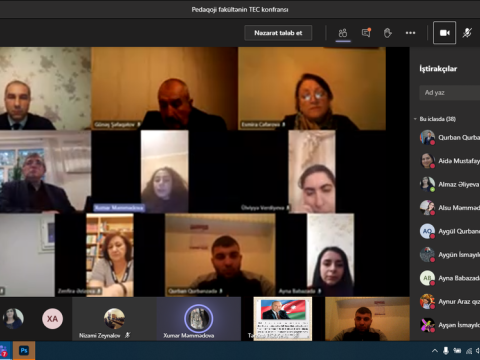Viewport: 480px width, 360px height.
Task: Select Qurban participant in the list
Action: coord(449,137)
